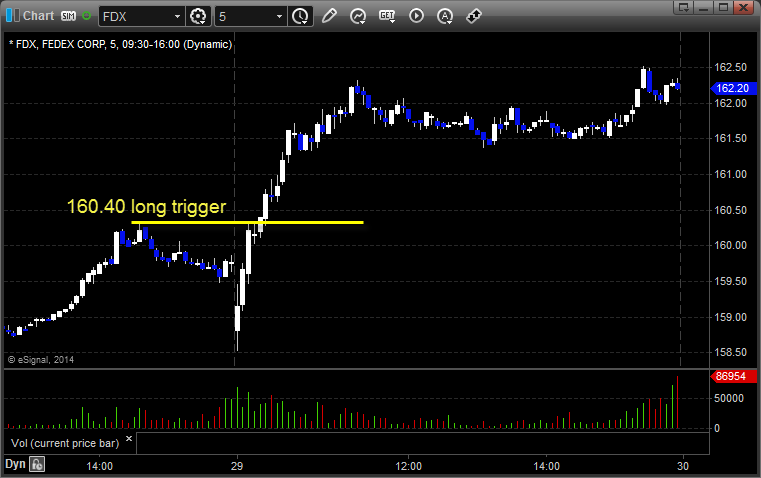Select the pencil drawing tool
Screen dimensions: 761x478
329,16
